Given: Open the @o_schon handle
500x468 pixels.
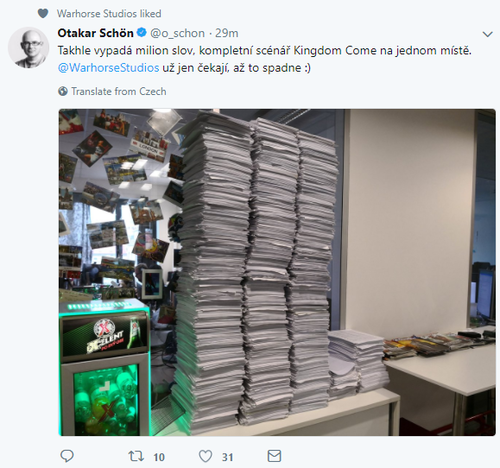Looking at the screenshot, I should pyautogui.click(x=177, y=33).
